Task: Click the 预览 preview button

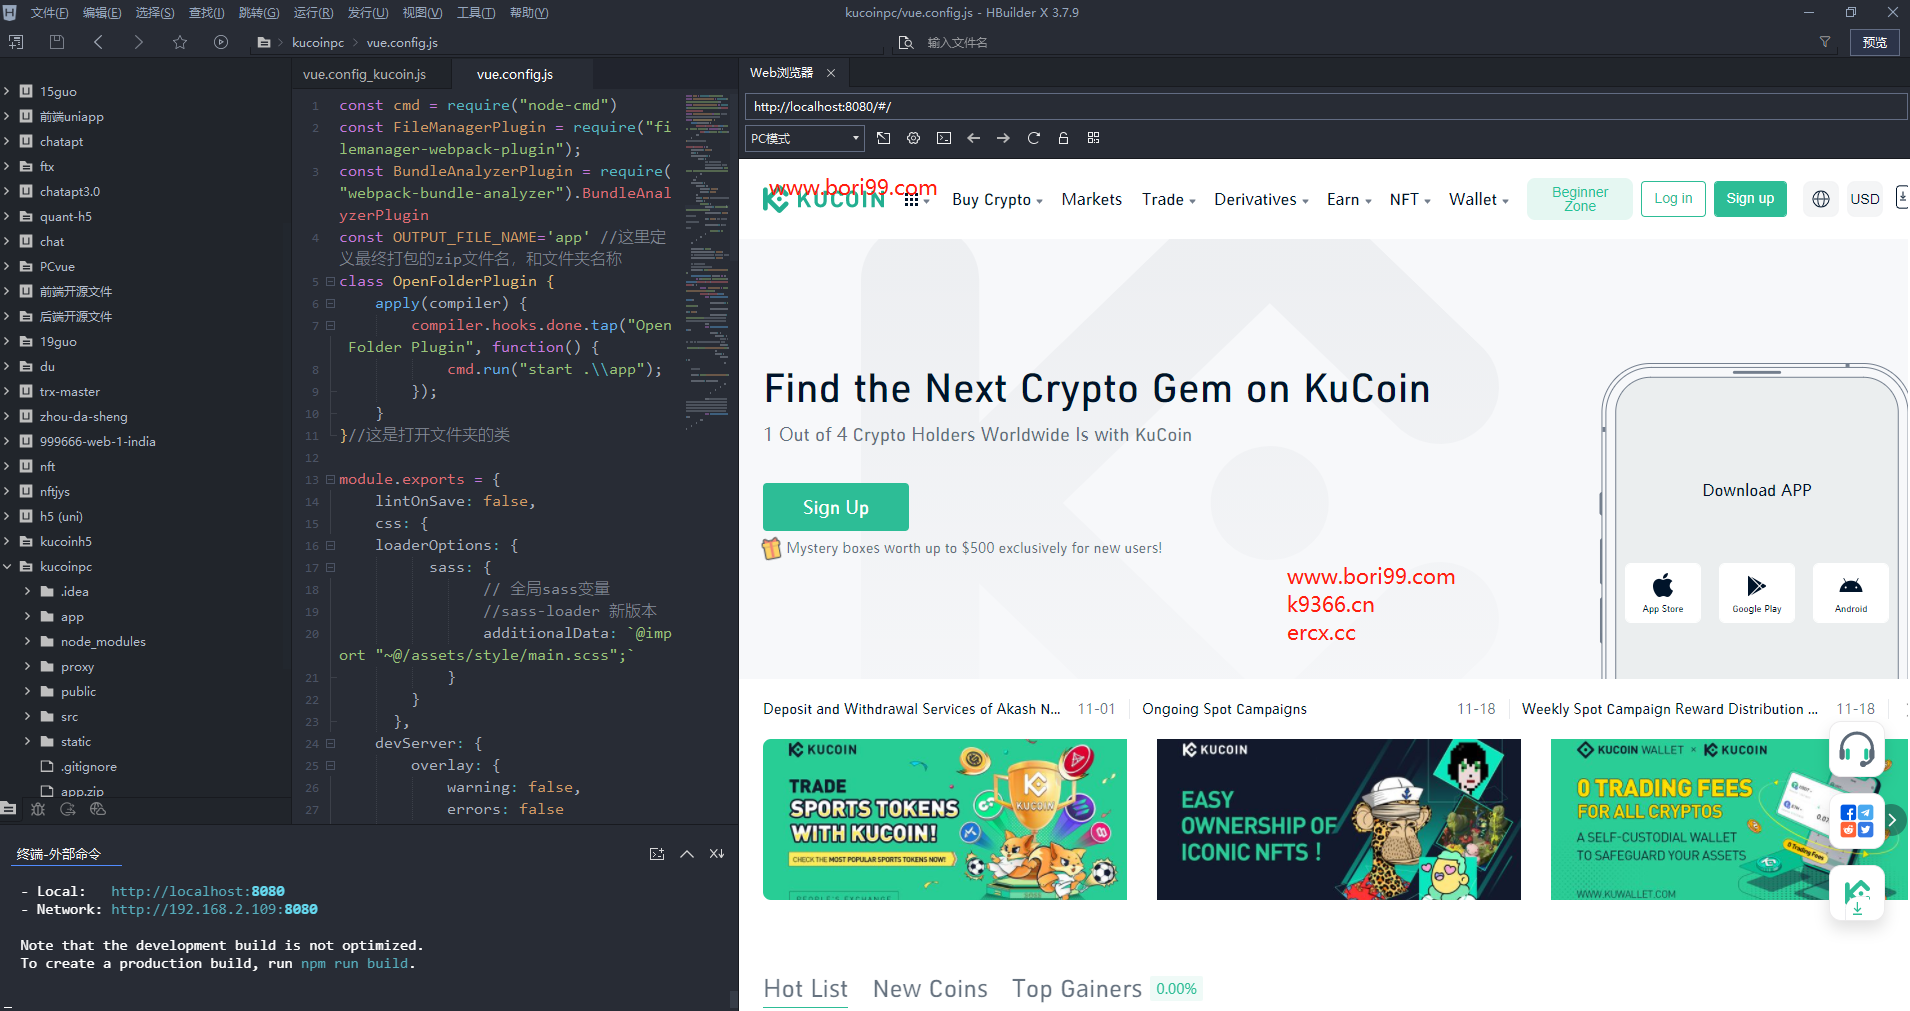Action: pyautogui.click(x=1875, y=42)
